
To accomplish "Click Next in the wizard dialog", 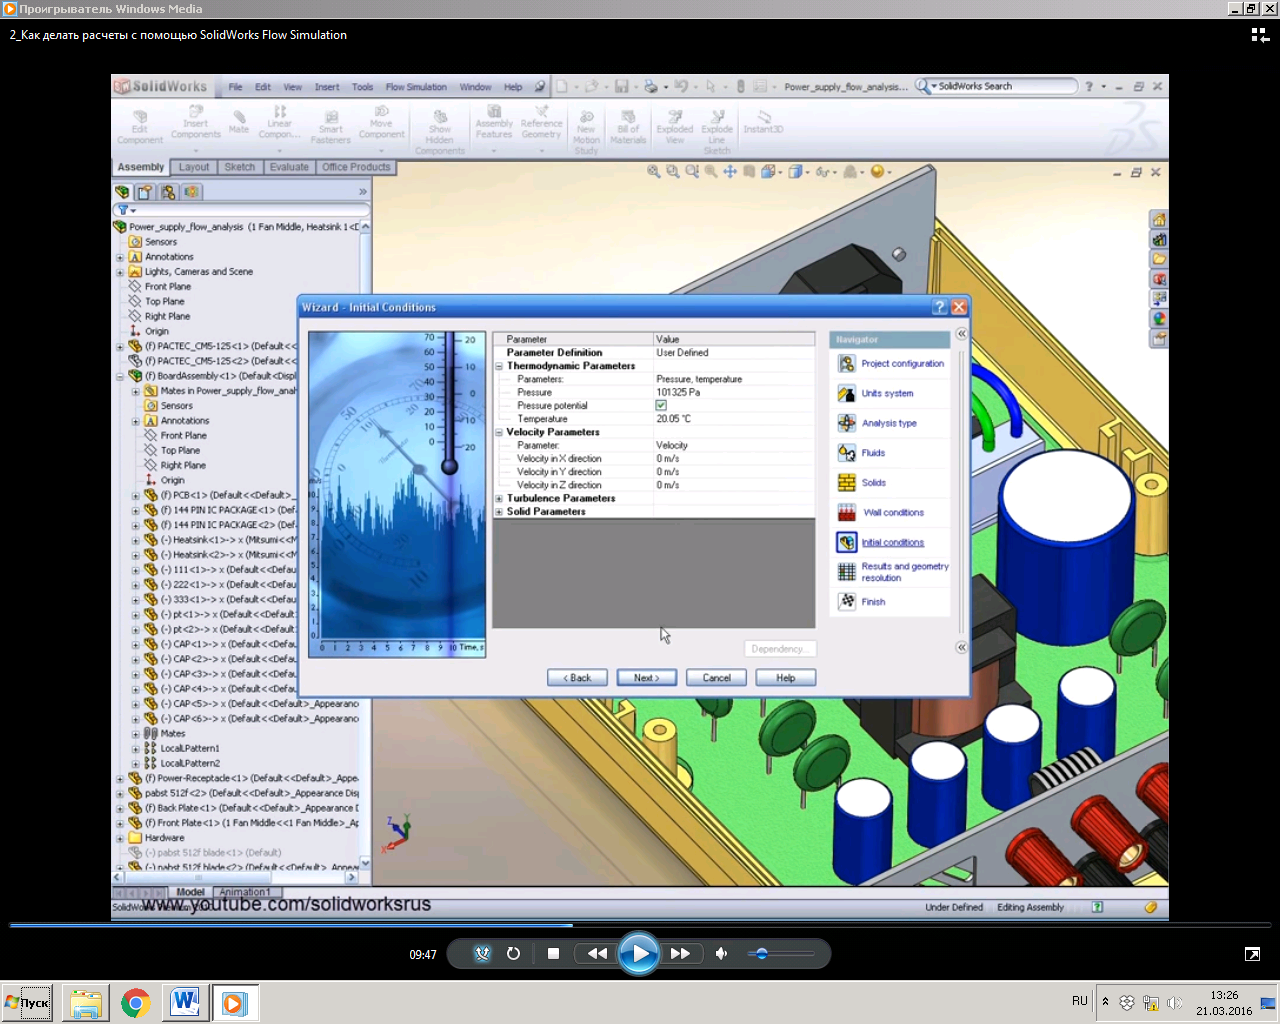I will tap(646, 678).
